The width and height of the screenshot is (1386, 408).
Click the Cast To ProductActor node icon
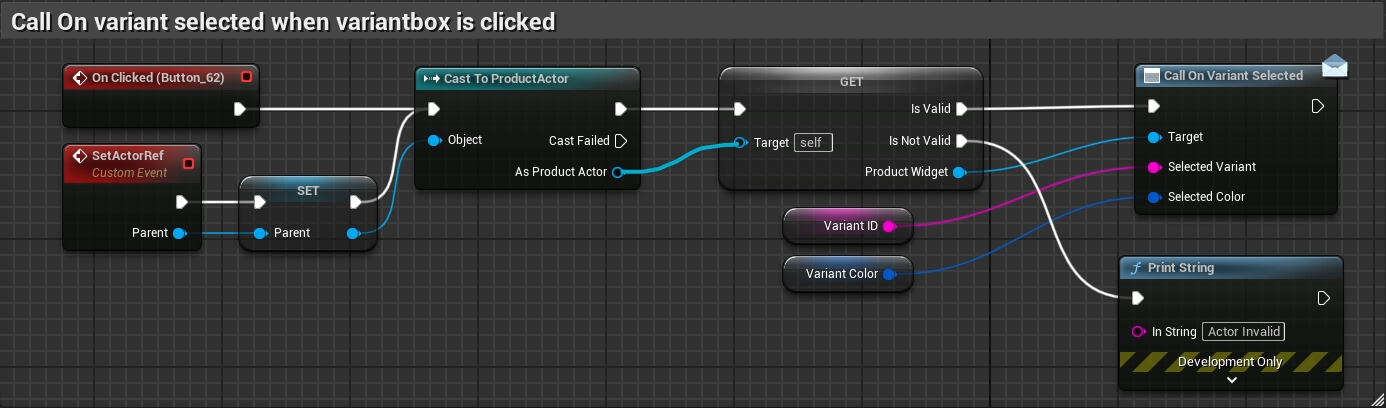(x=431, y=78)
